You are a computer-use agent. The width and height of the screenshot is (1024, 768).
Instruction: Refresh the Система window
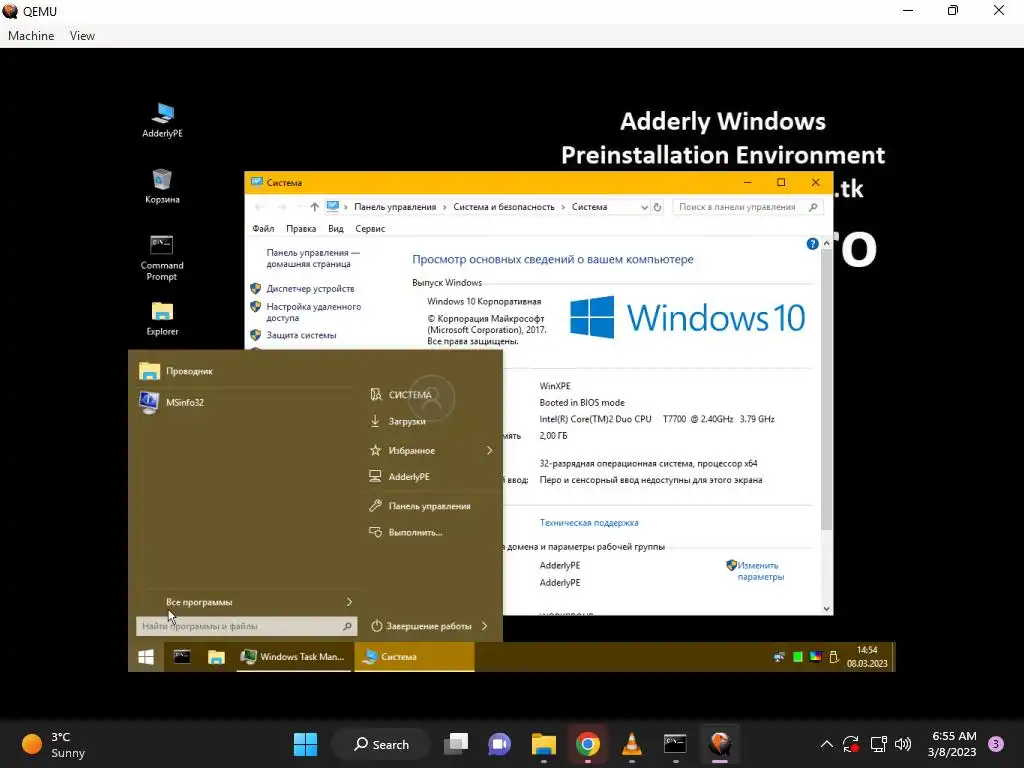click(657, 207)
